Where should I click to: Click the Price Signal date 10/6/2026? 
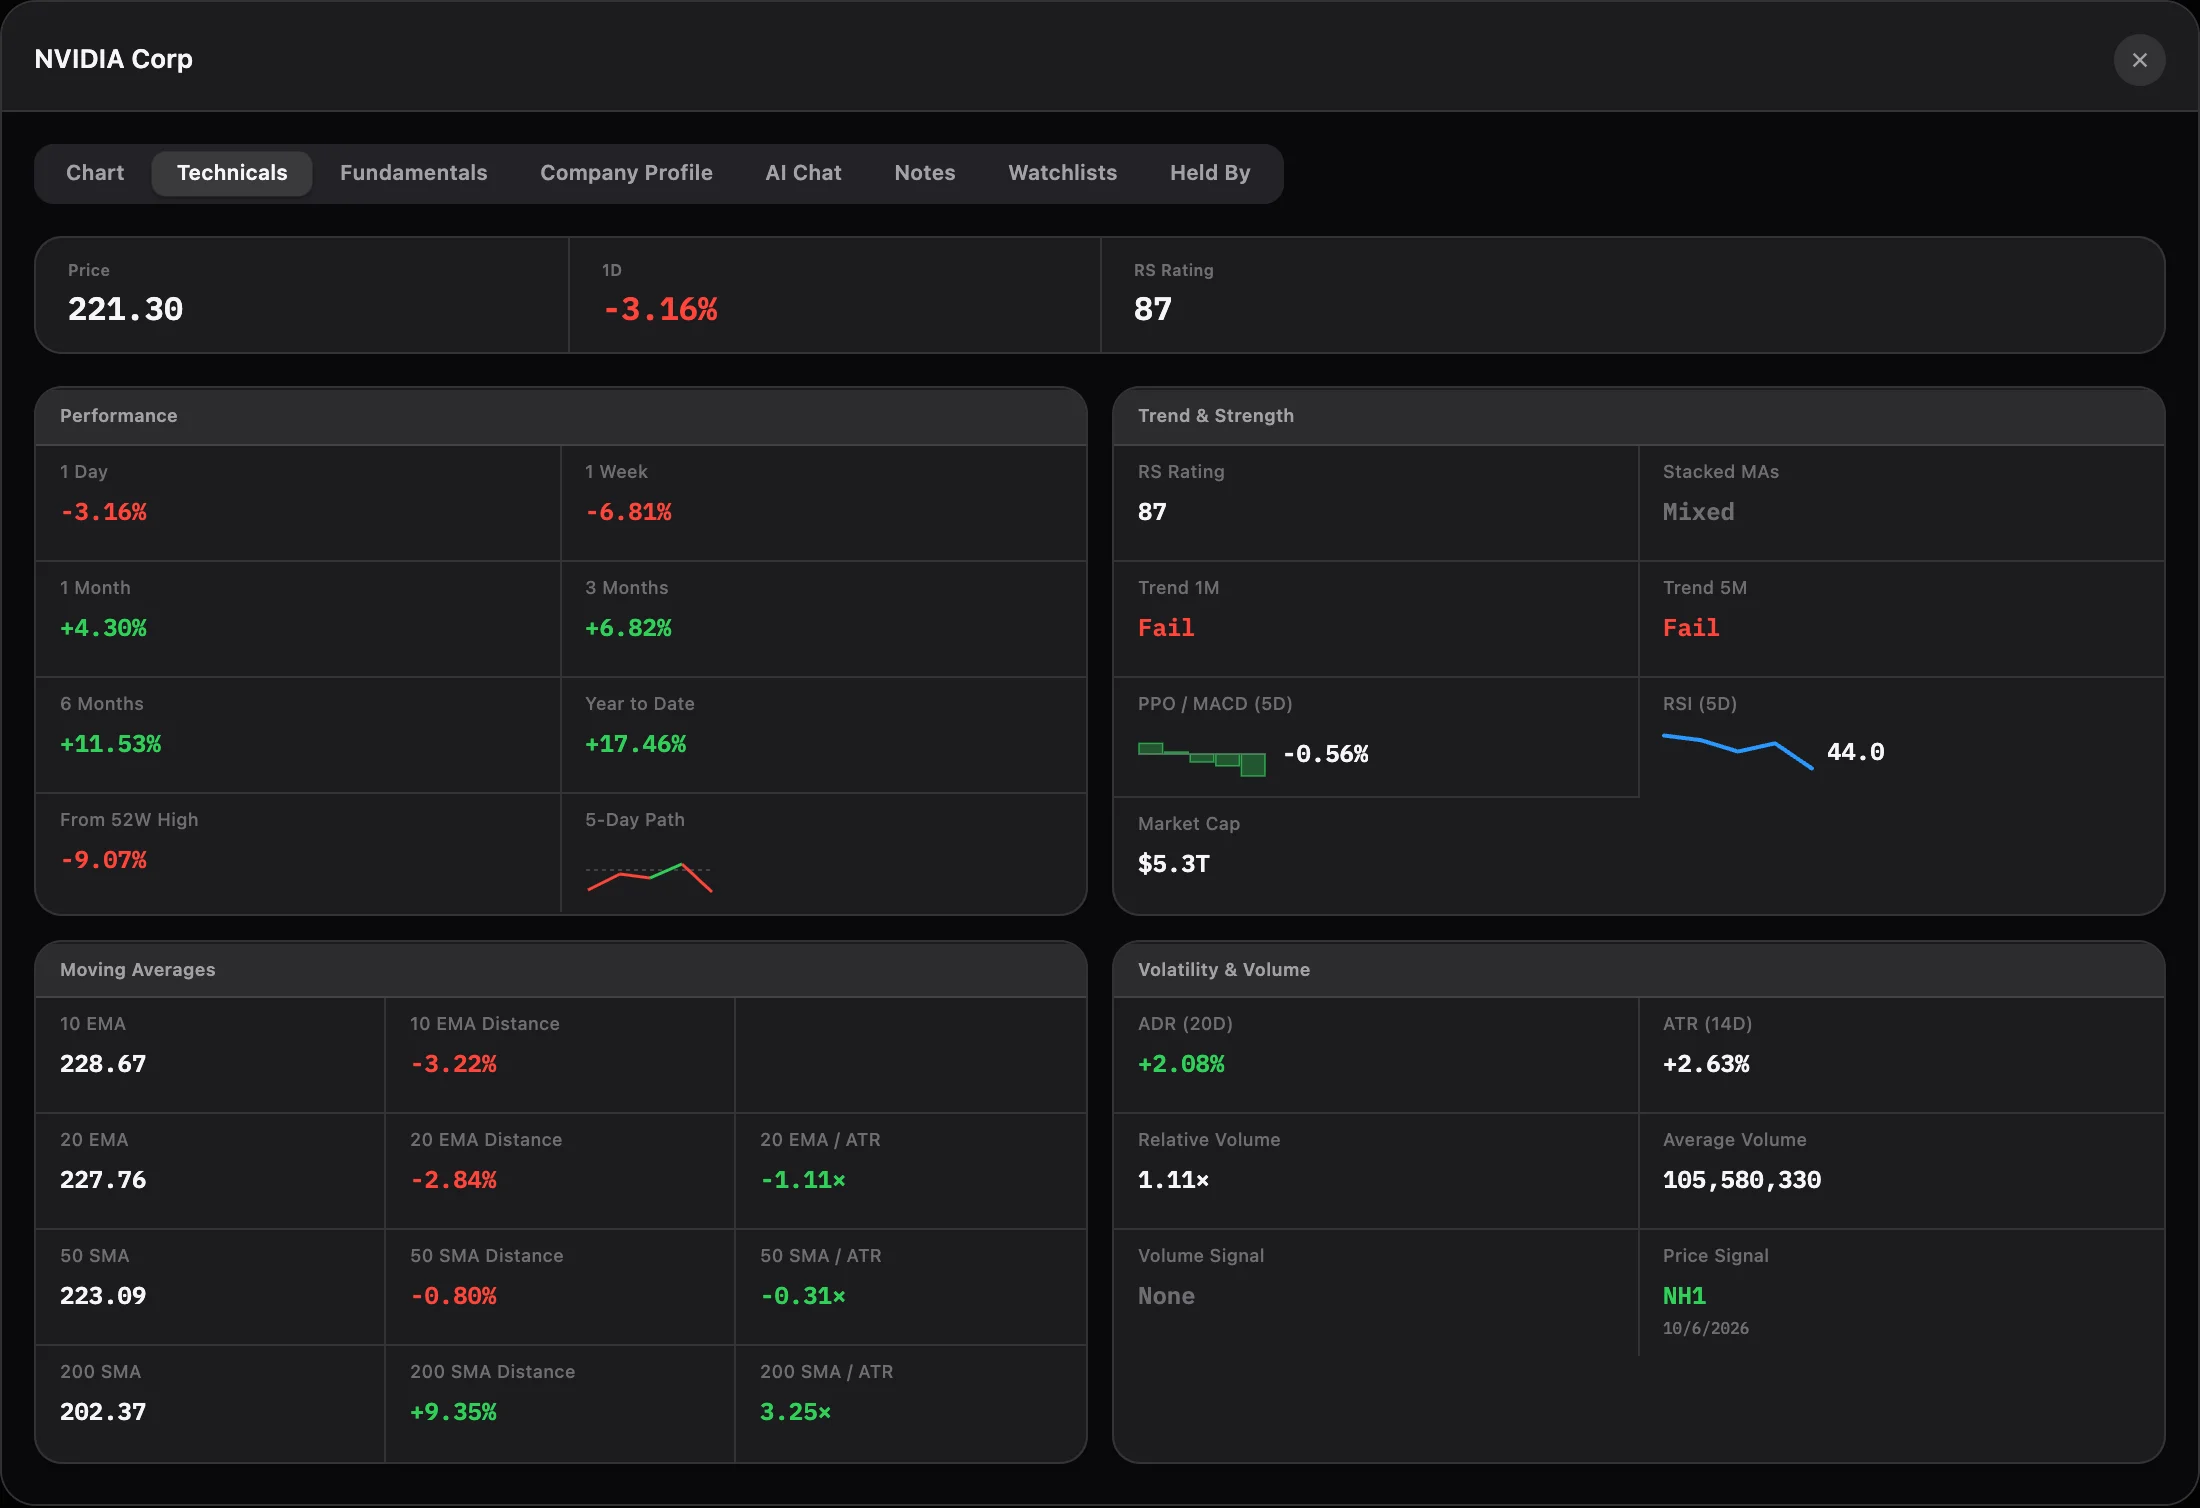point(1706,1328)
